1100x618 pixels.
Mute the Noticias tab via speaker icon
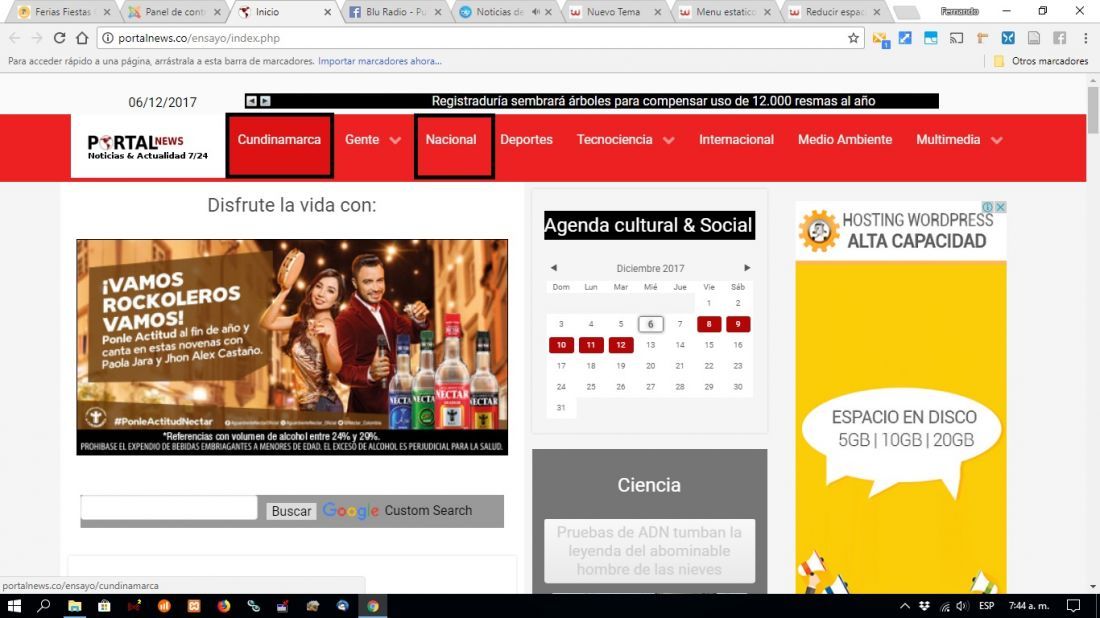536,12
